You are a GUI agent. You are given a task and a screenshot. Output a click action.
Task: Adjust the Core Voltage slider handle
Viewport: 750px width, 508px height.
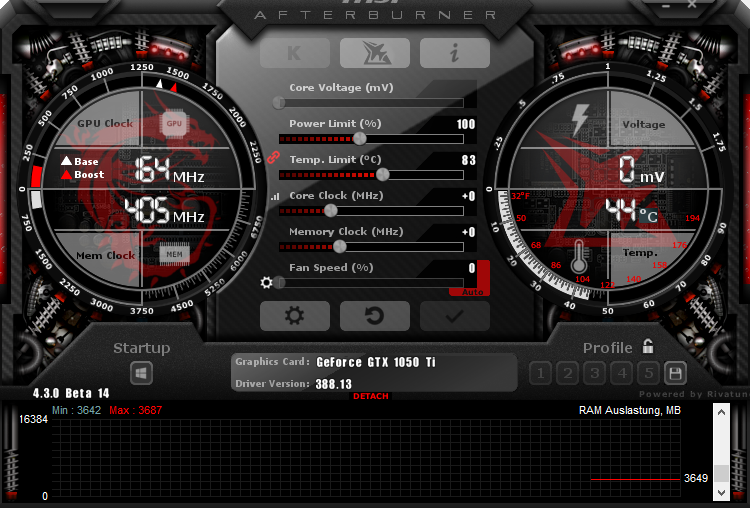[x=279, y=102]
